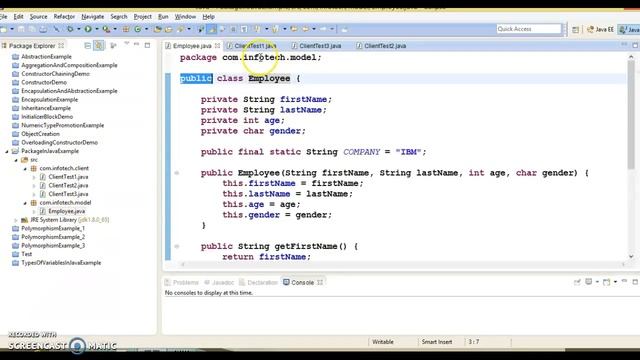Open the Window menu
The image size is (640, 360).
click(x=185, y=17)
